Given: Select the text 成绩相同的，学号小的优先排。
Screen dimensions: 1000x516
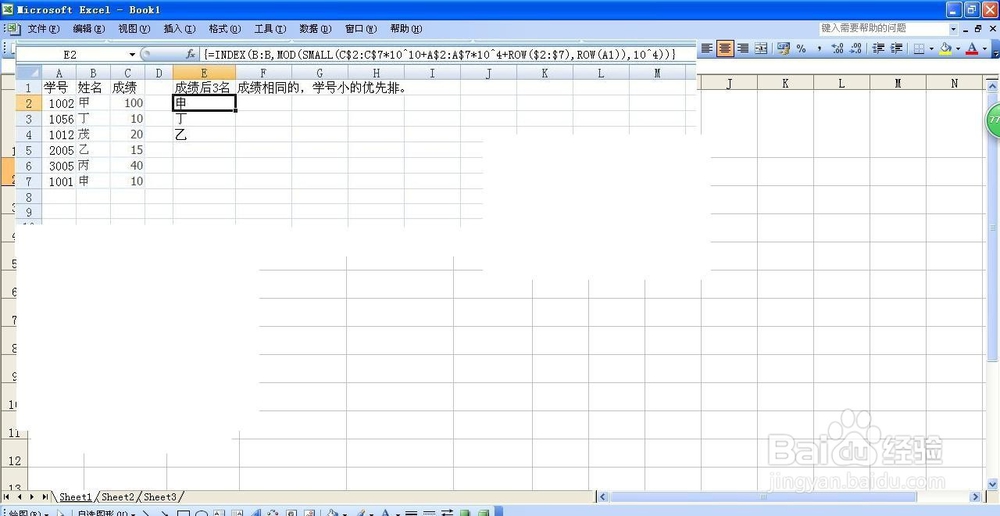Looking at the screenshot, I should pyautogui.click(x=321, y=87).
